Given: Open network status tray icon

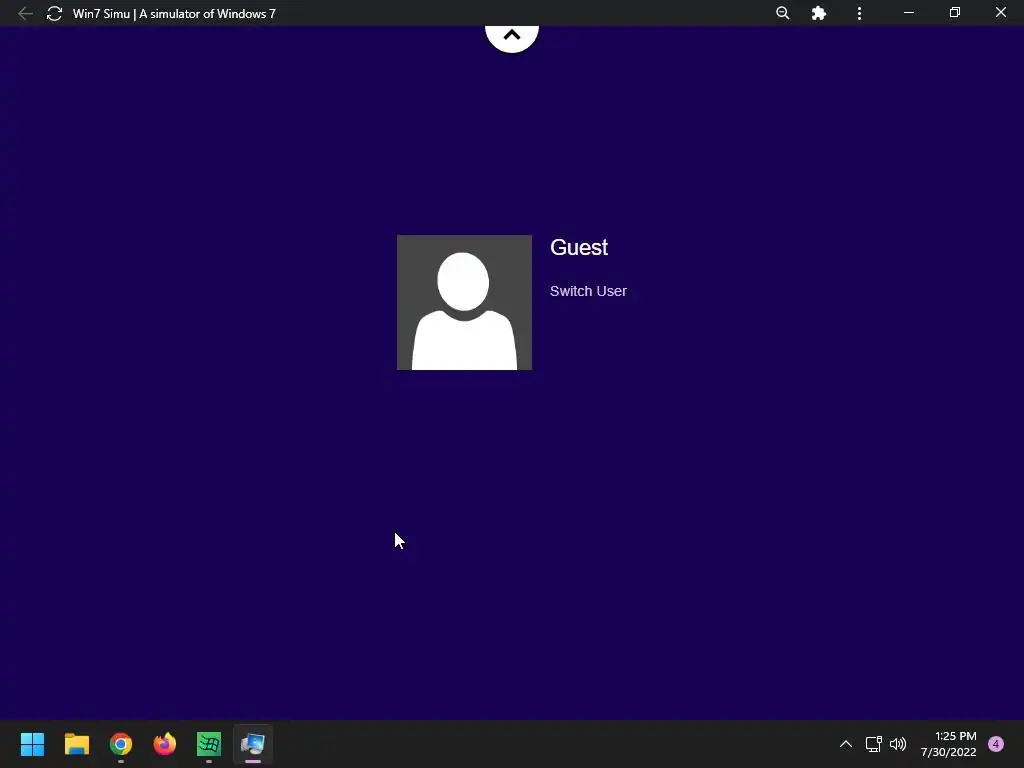Looking at the screenshot, I should (x=873, y=744).
